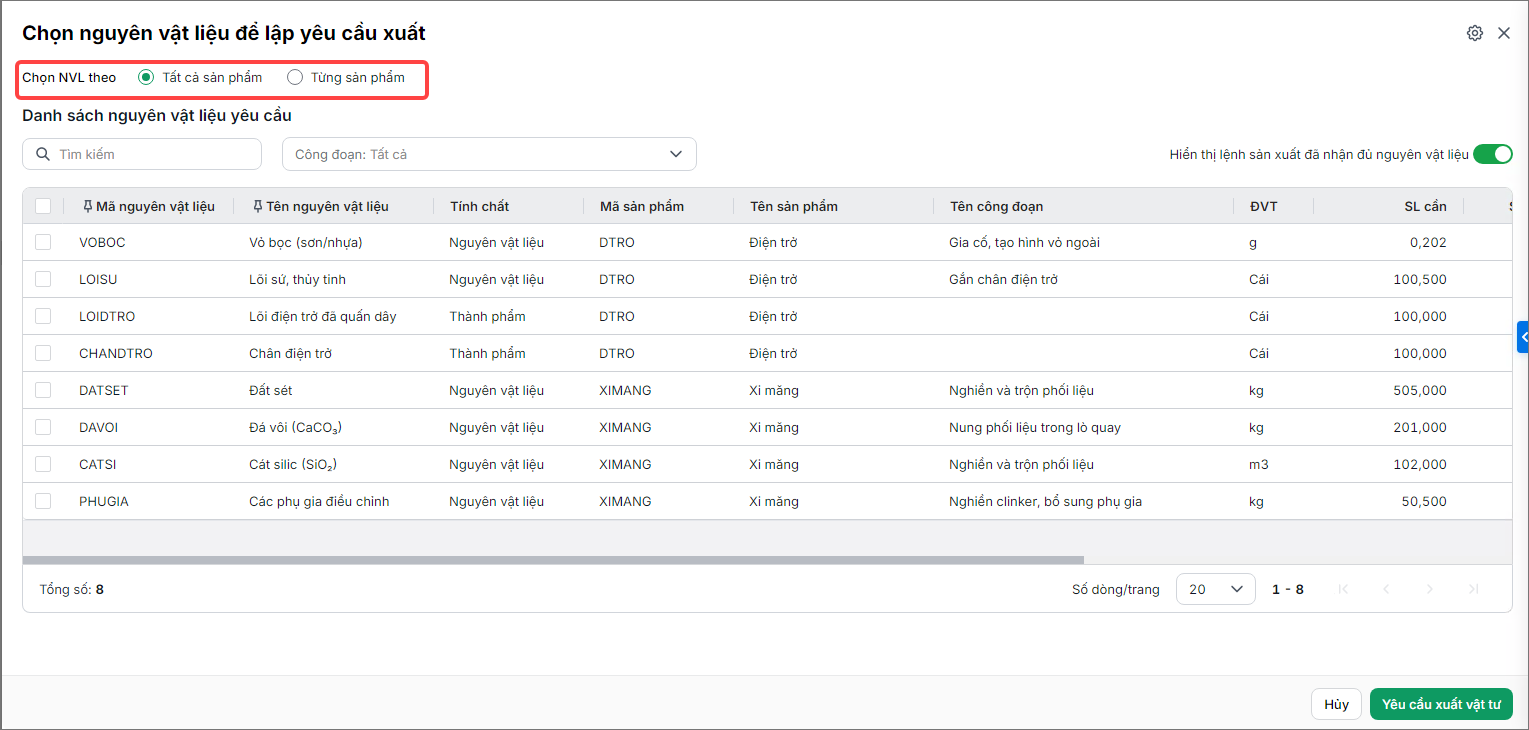Tick checkbox for PHUGIA row
This screenshot has width=1529, height=730.
click(43, 501)
